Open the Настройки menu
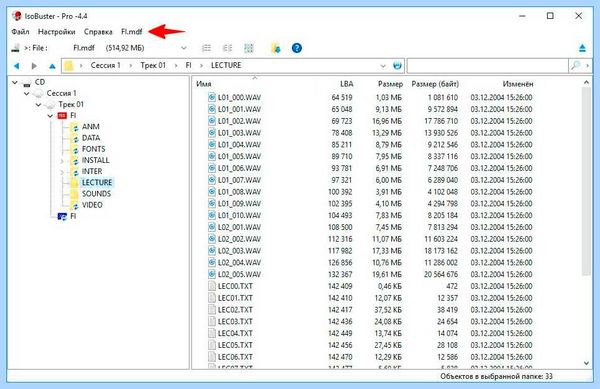 pyautogui.click(x=56, y=32)
